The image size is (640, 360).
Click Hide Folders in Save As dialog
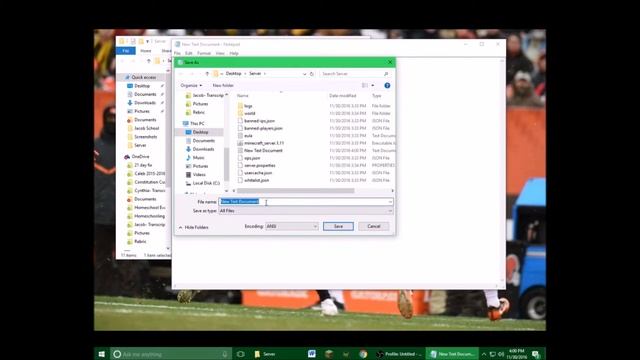(x=193, y=227)
